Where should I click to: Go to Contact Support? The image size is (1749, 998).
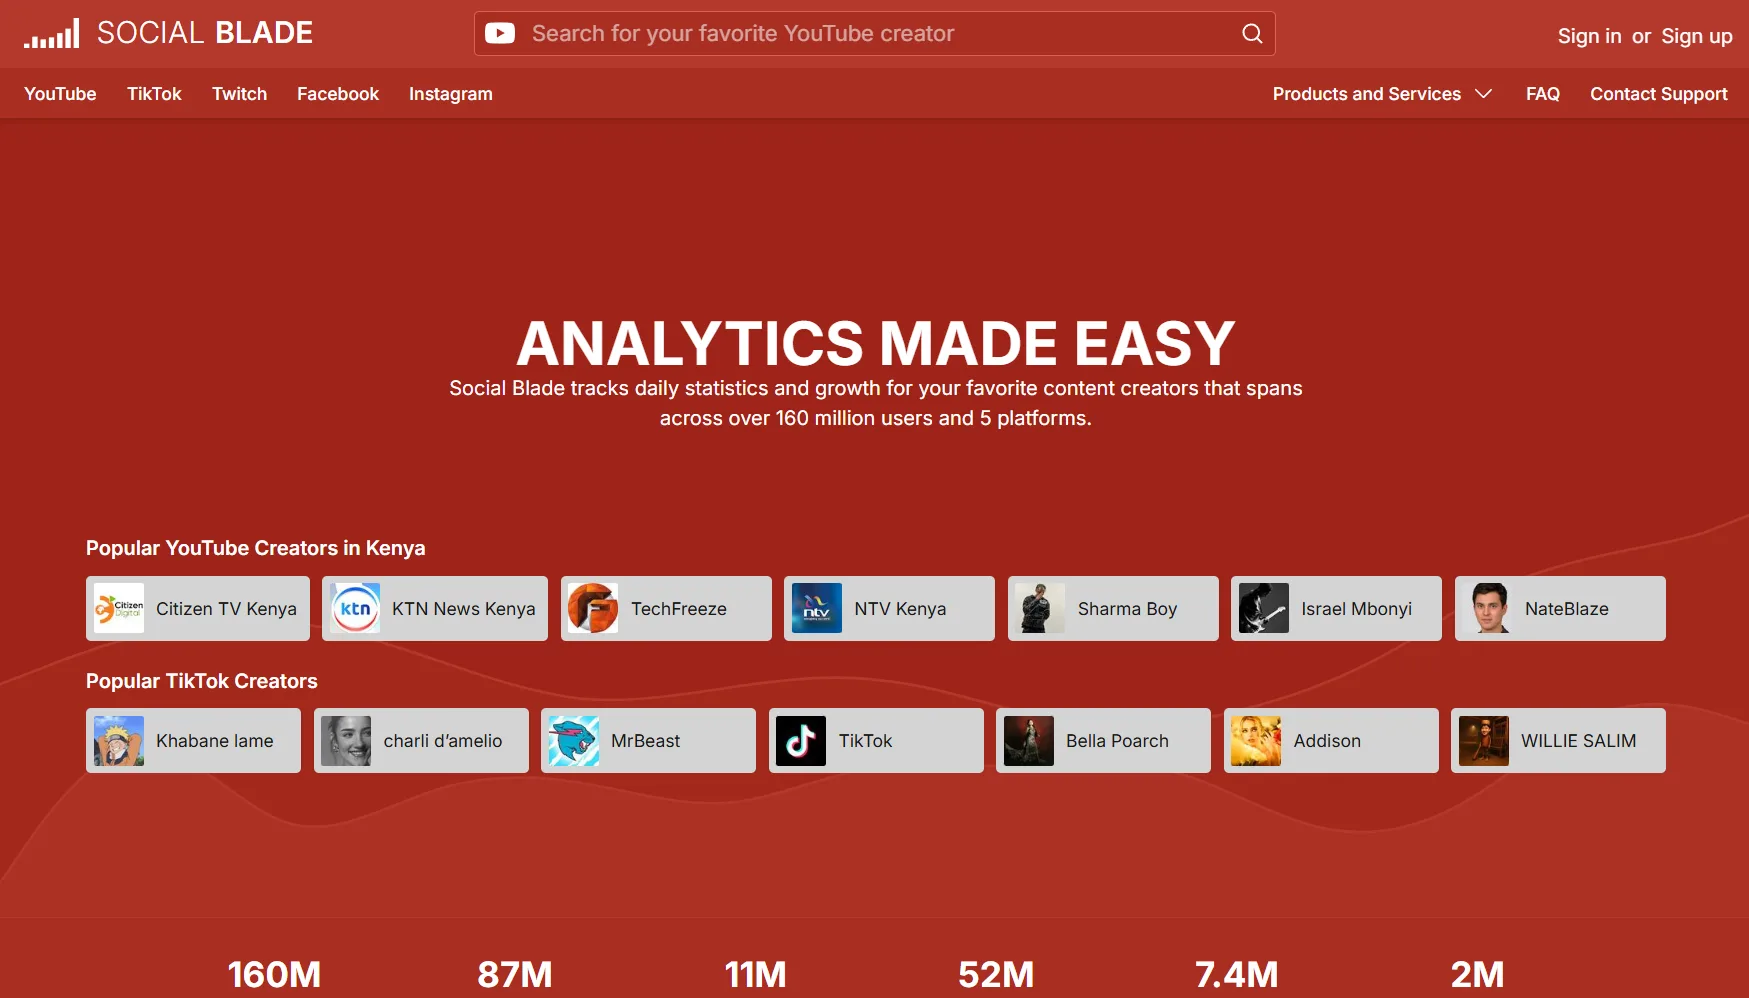coord(1658,94)
